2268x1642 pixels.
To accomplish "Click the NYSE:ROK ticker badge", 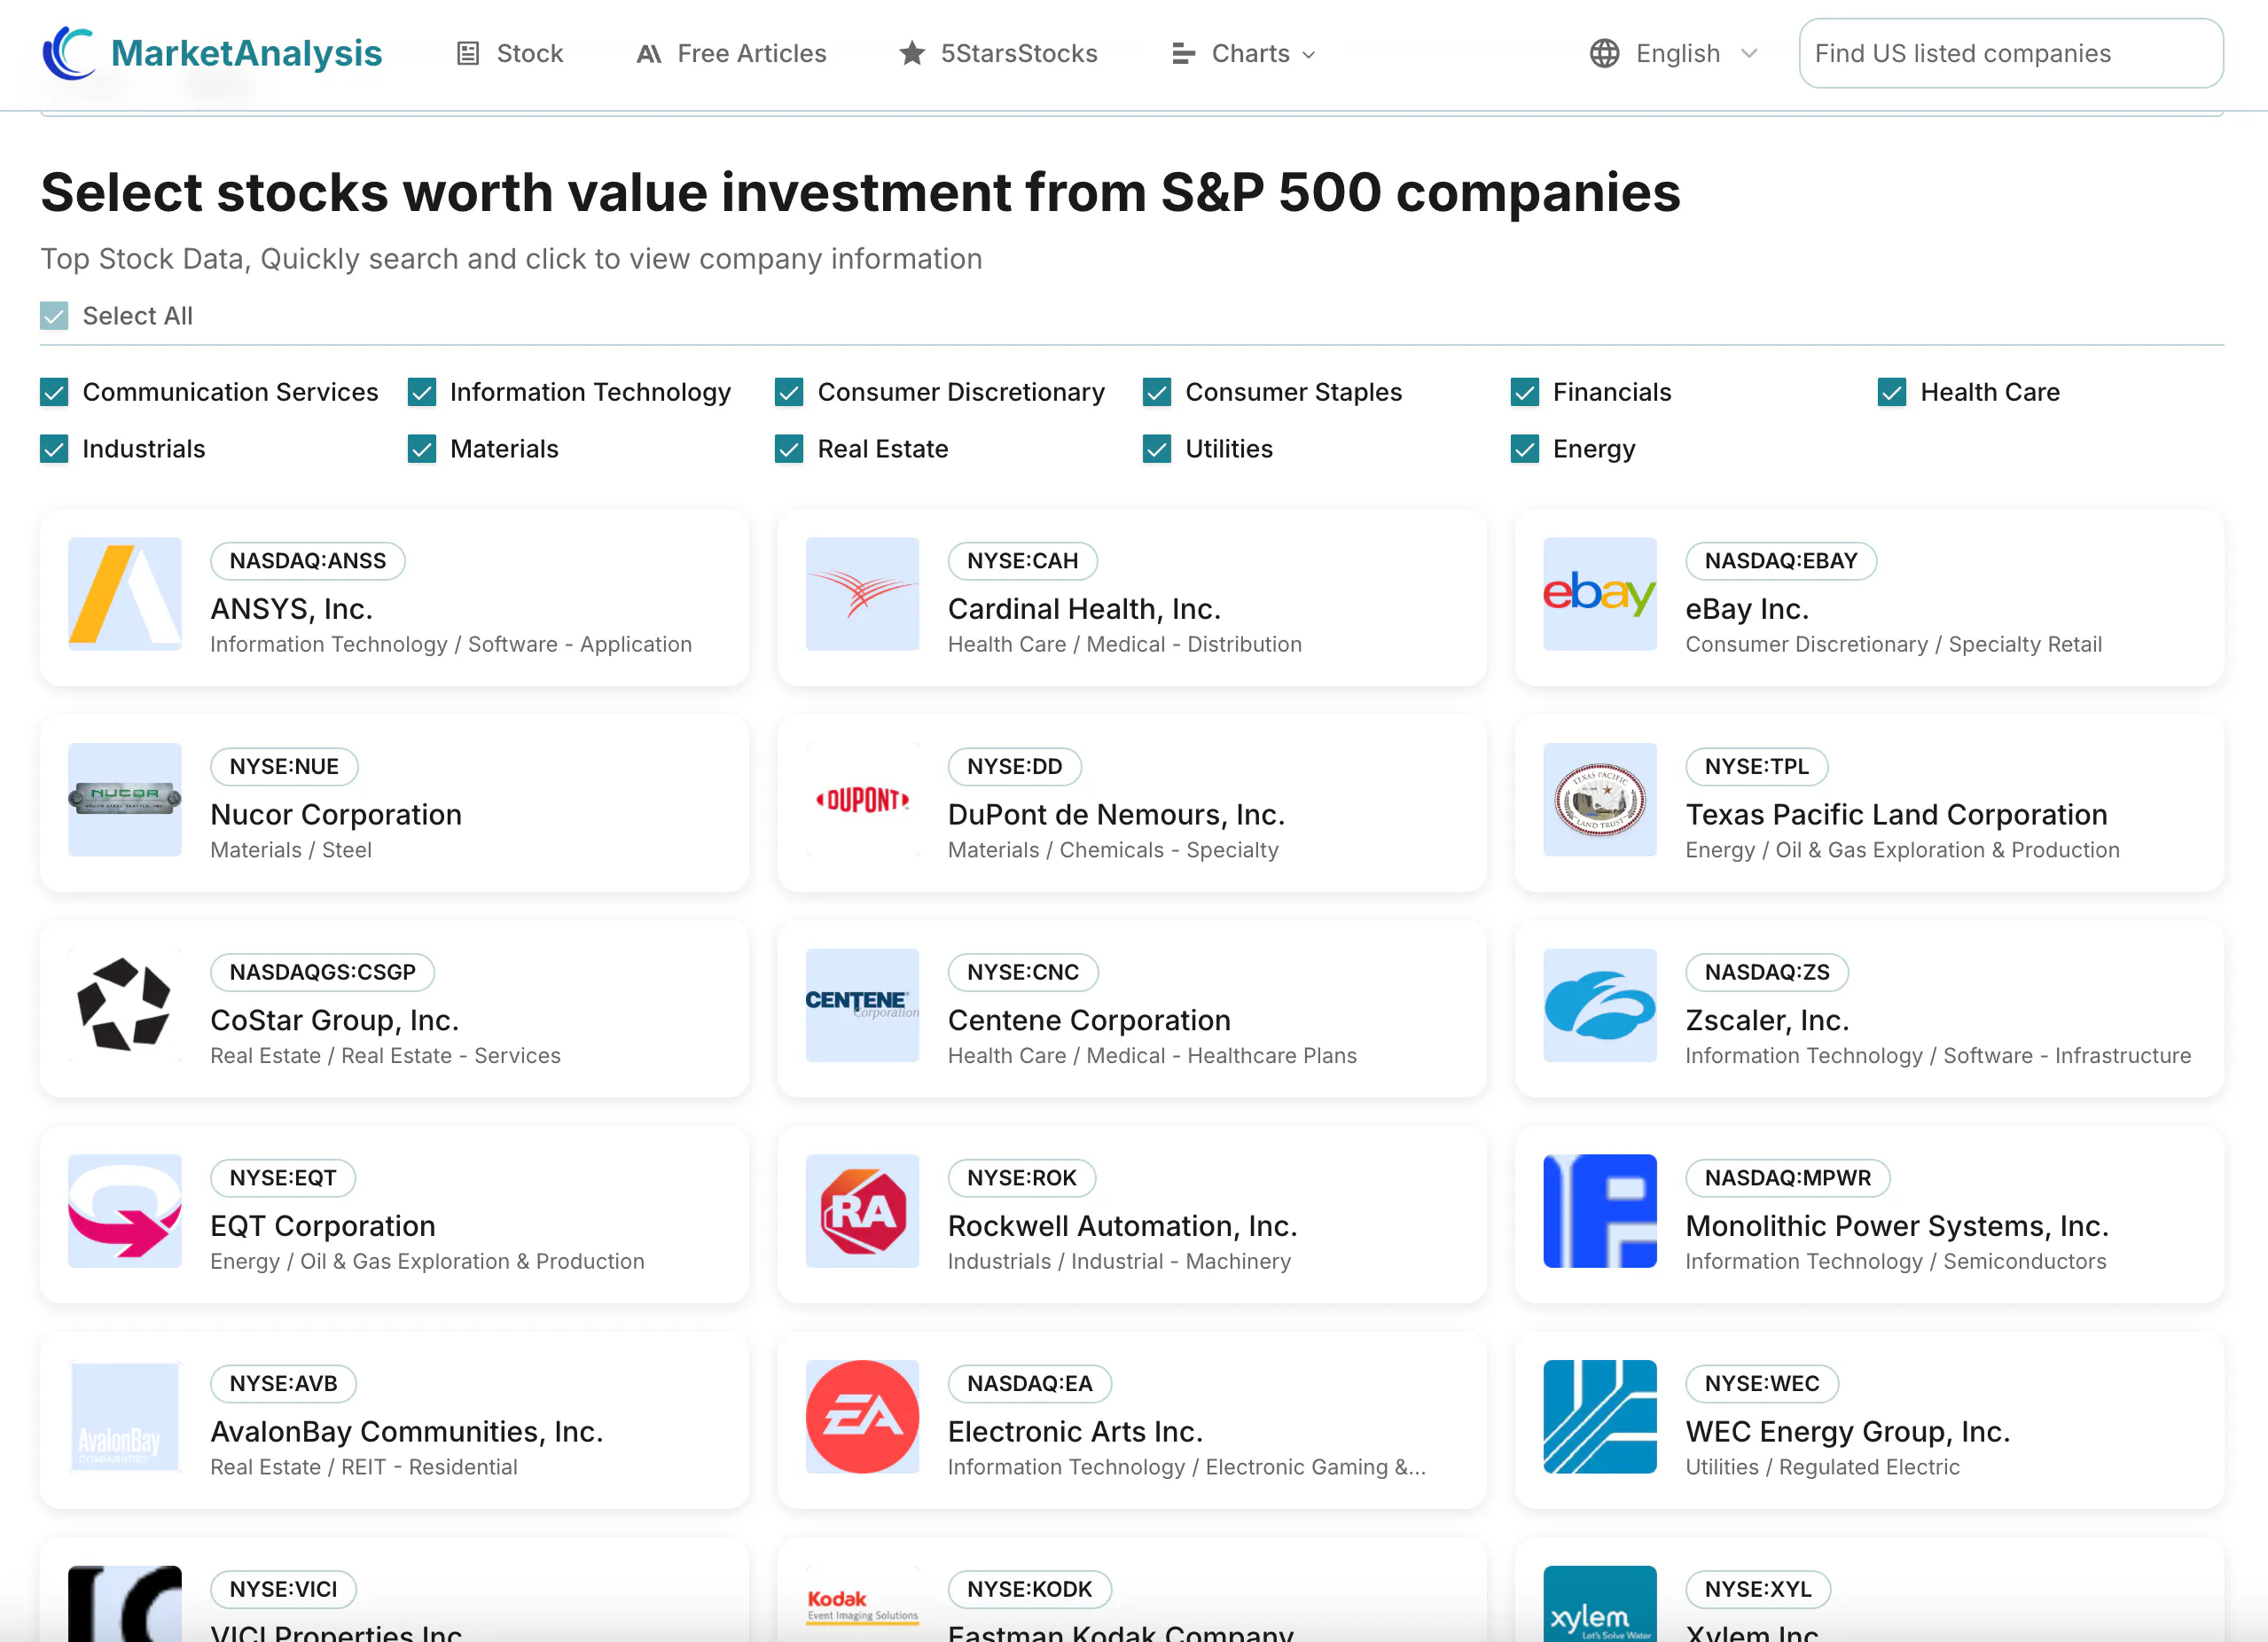I will [x=1022, y=1178].
